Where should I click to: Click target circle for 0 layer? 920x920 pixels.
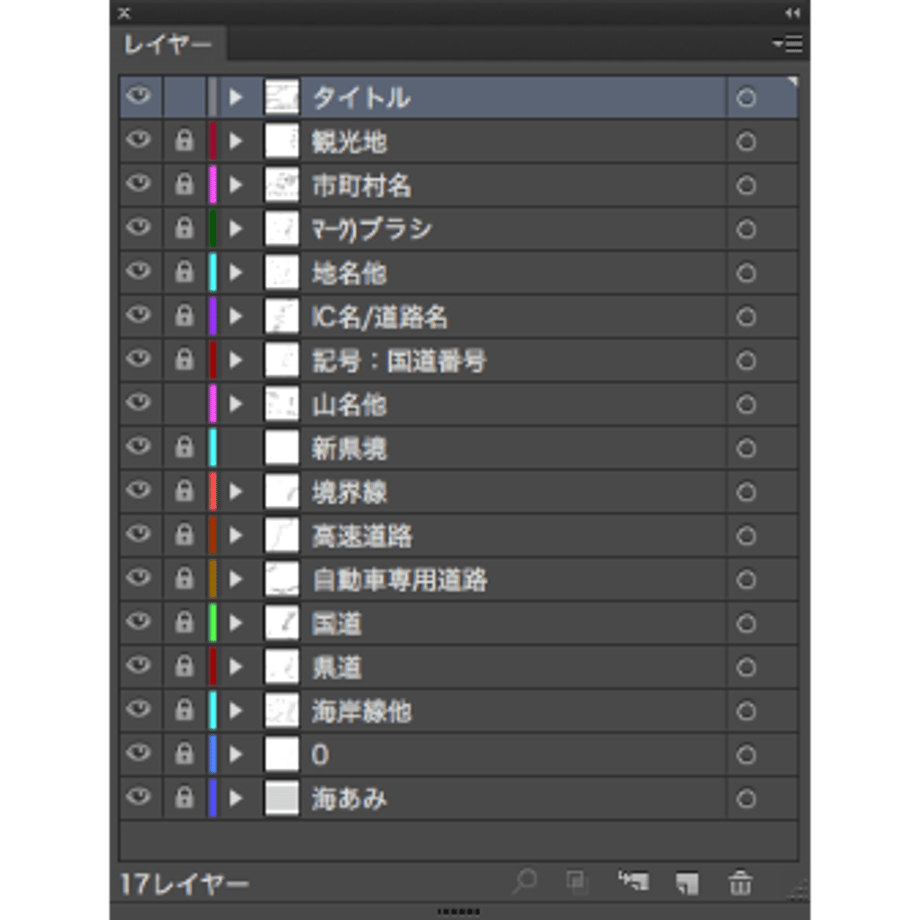coord(746,755)
